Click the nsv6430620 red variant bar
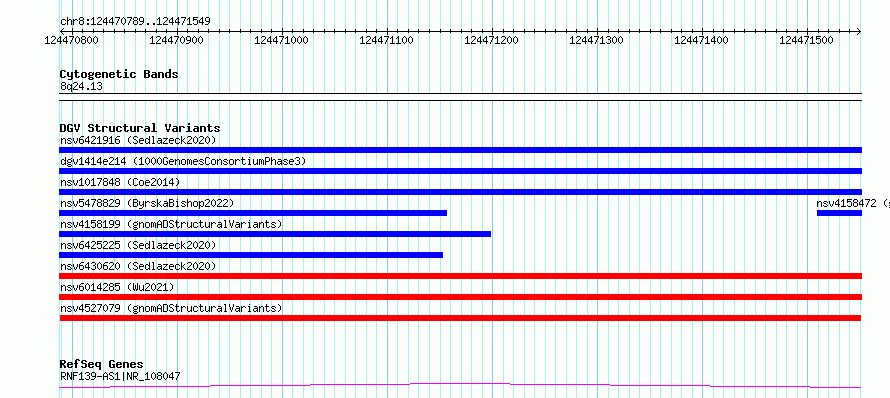 (460, 276)
